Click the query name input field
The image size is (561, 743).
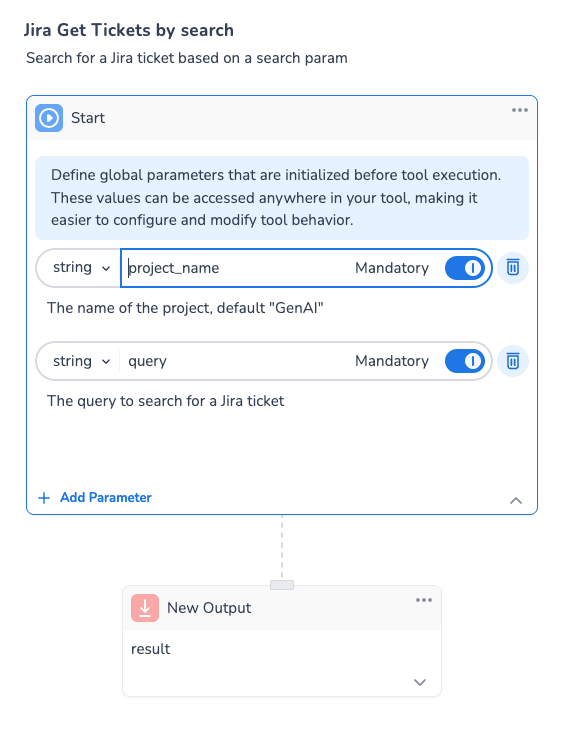pyautogui.click(x=235, y=361)
